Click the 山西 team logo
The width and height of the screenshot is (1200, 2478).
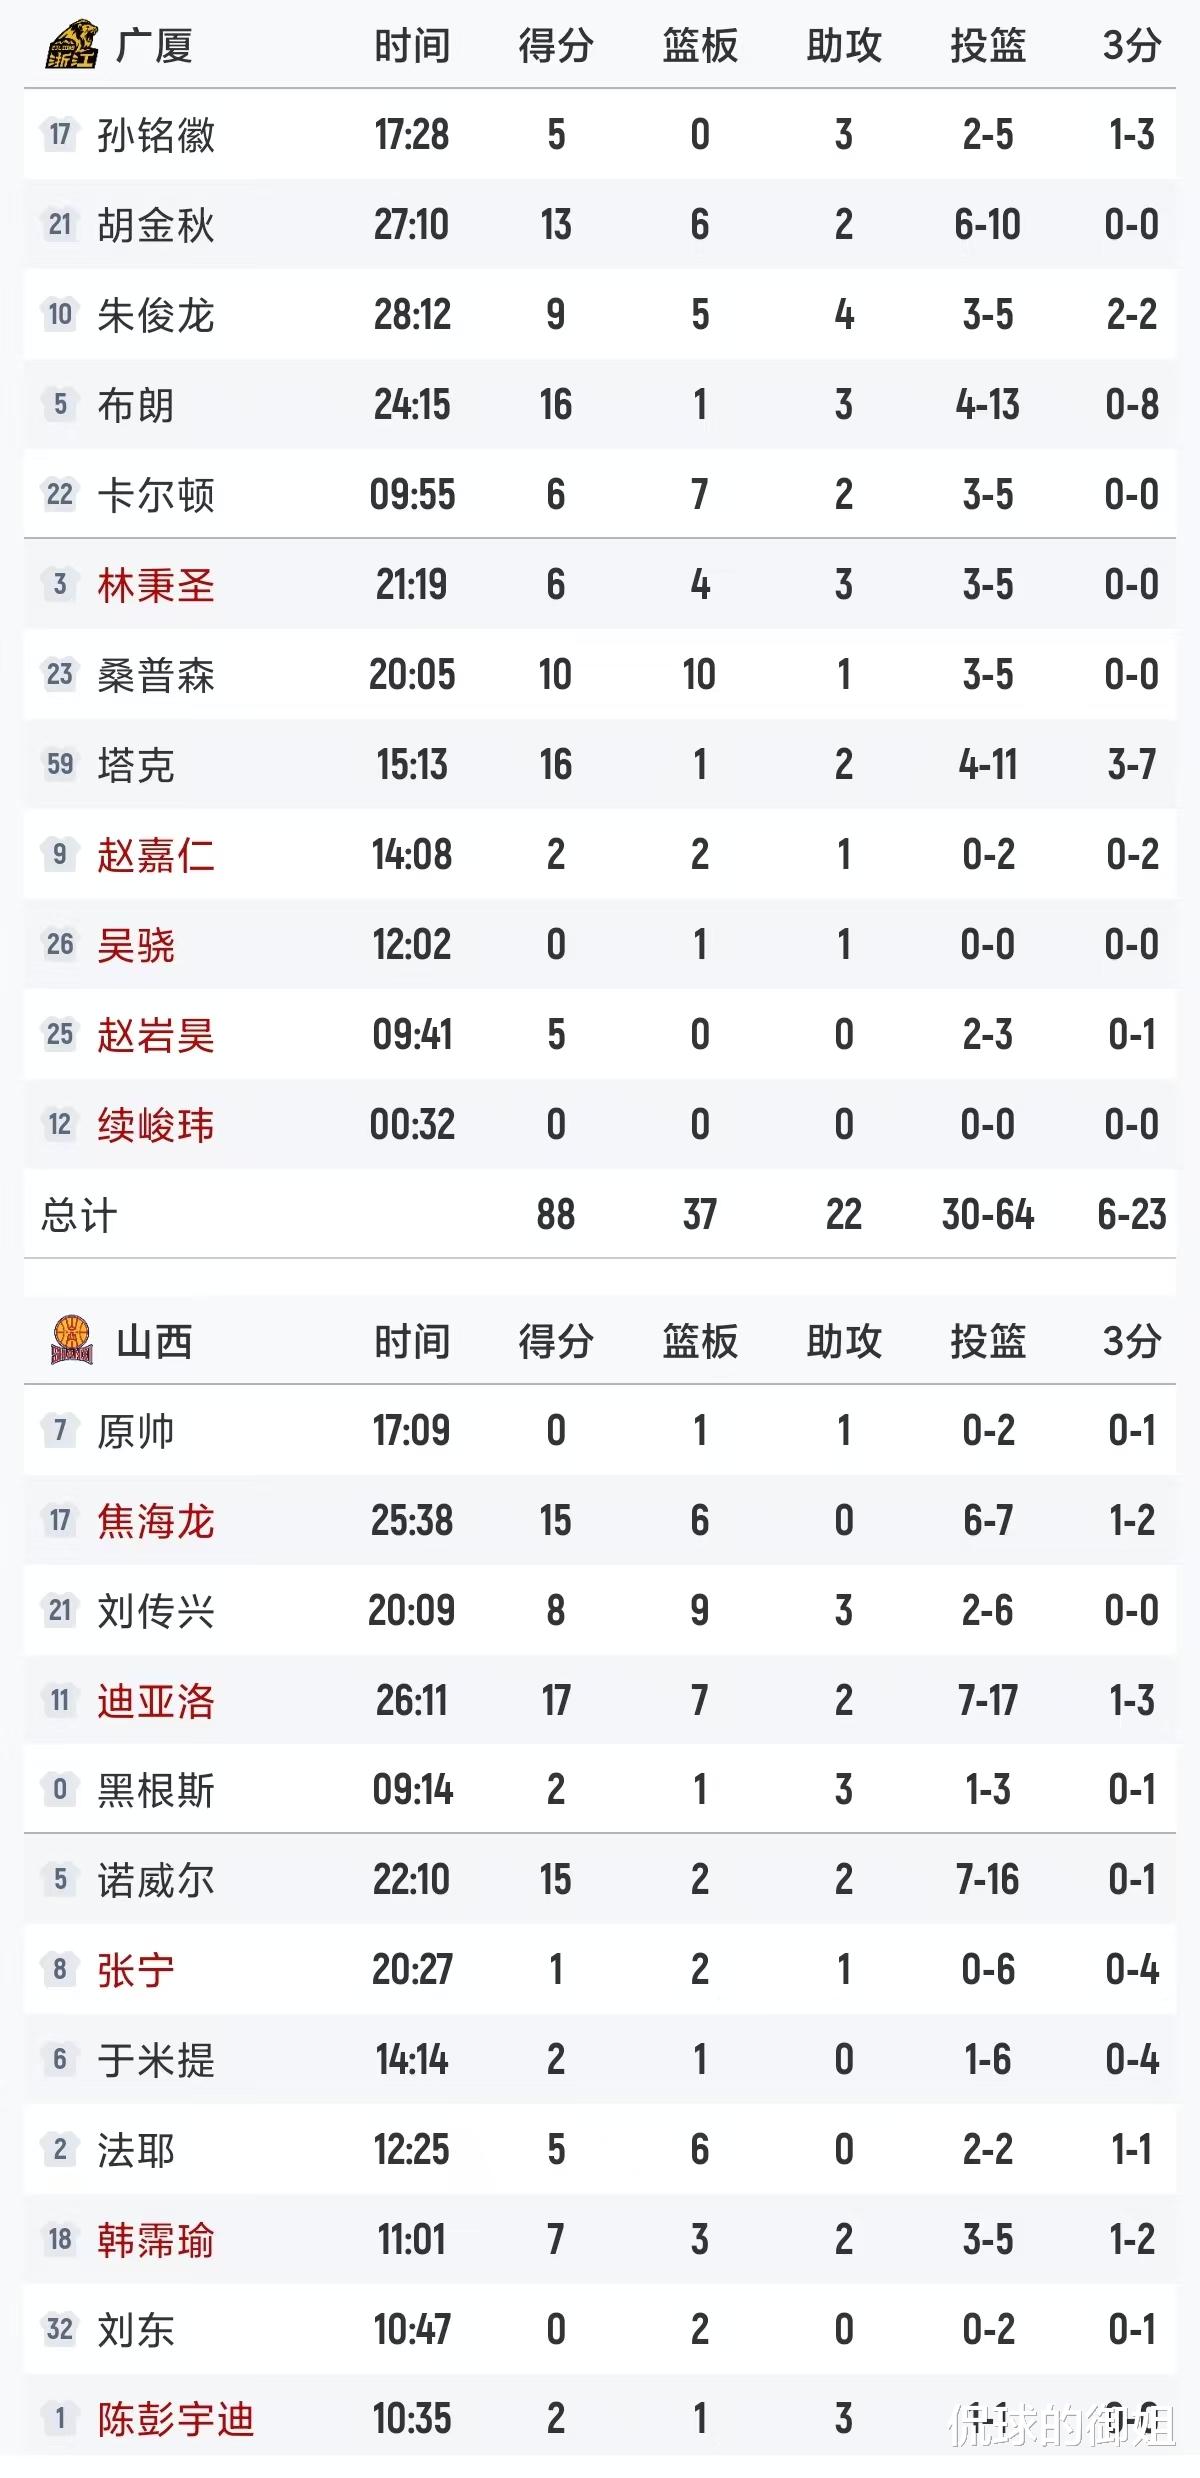72,1341
